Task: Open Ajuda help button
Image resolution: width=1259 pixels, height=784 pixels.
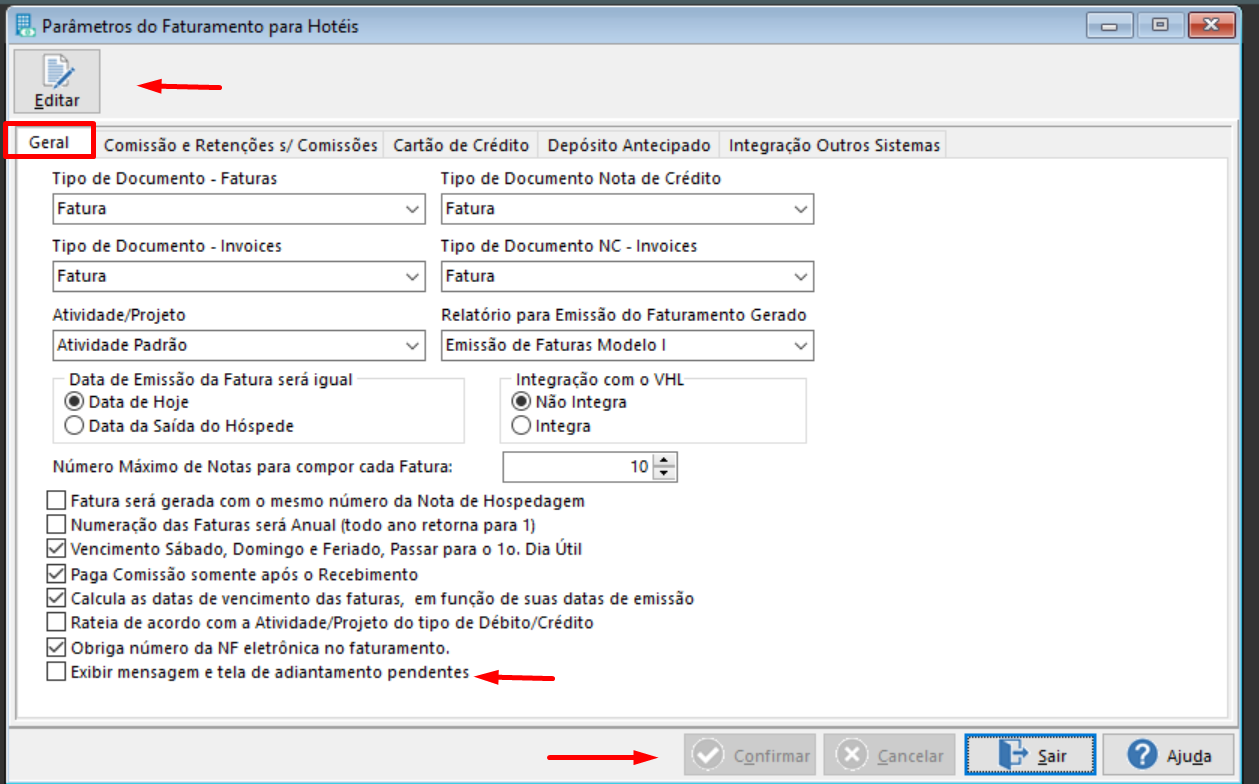Action: tap(1166, 756)
